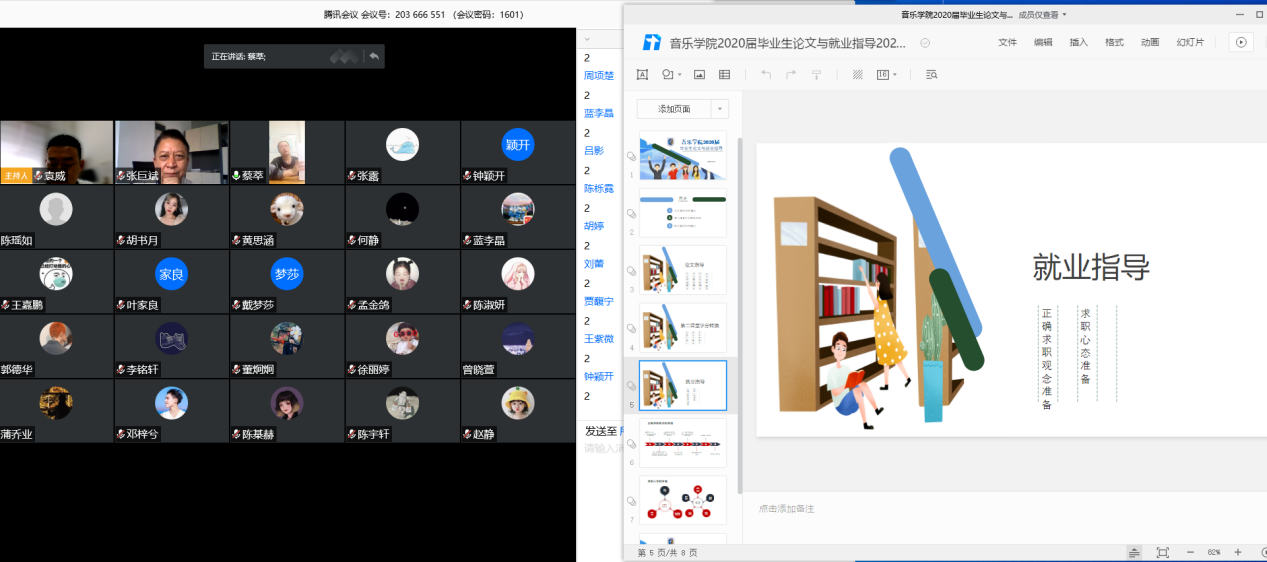The image size is (1267, 562).
Task: Activate the format painter tool
Action: tap(816, 75)
